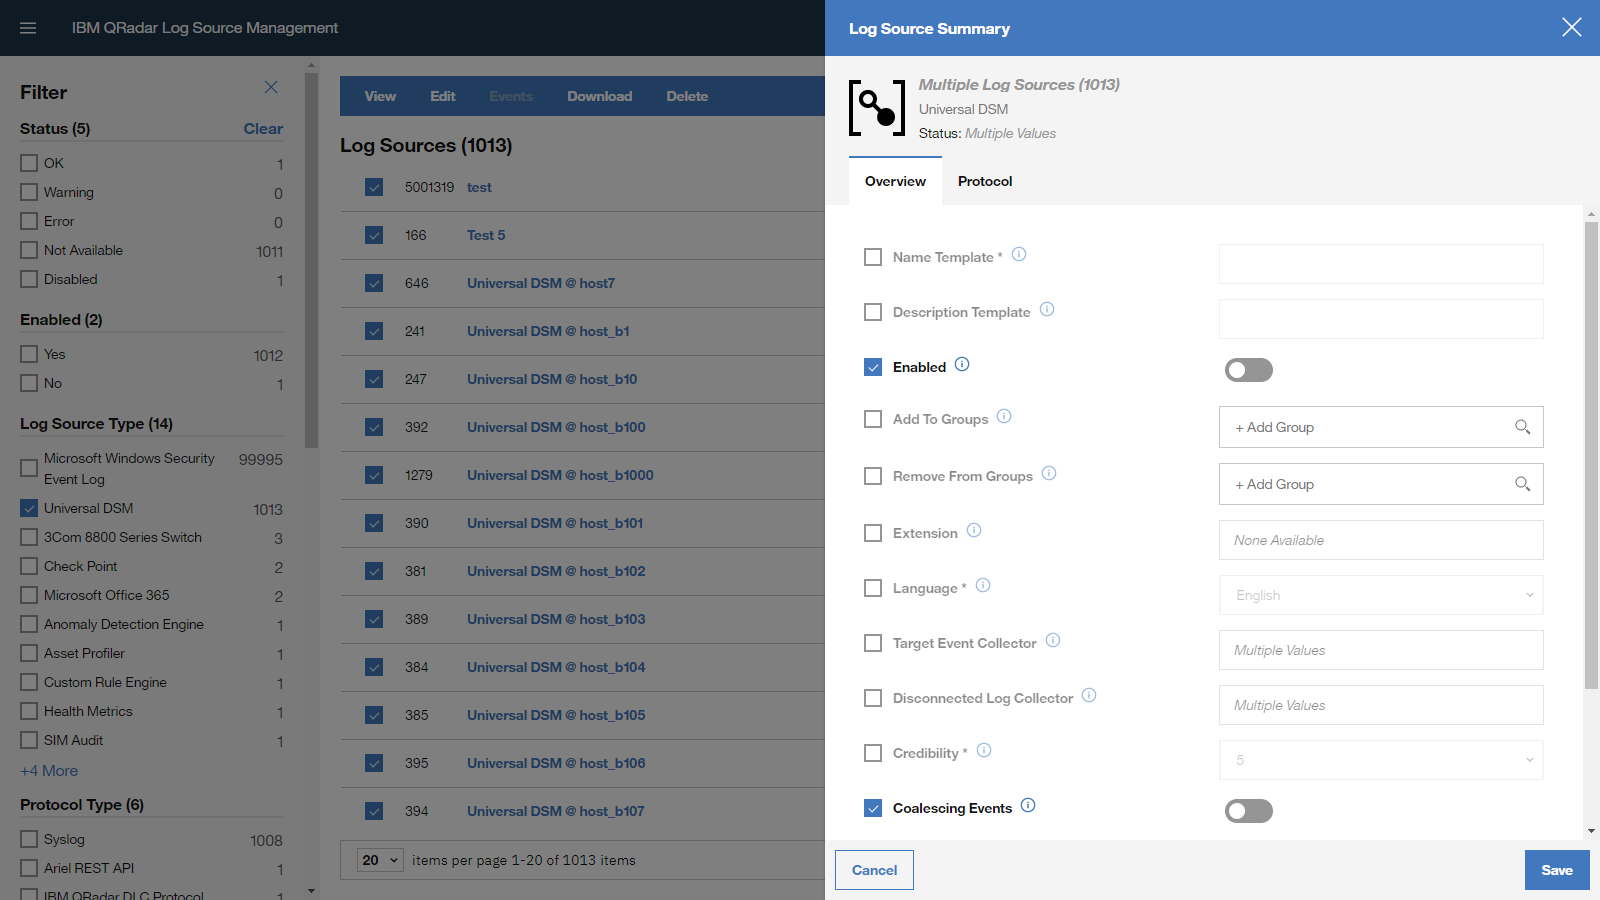Click the info icon beside Name Template
1600x900 pixels.
coord(1019,255)
